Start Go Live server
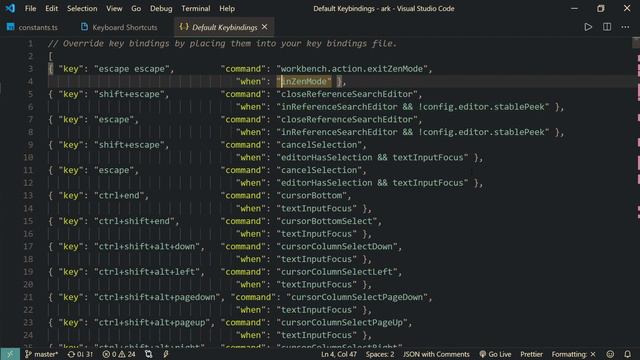640x360 pixels. point(495,354)
